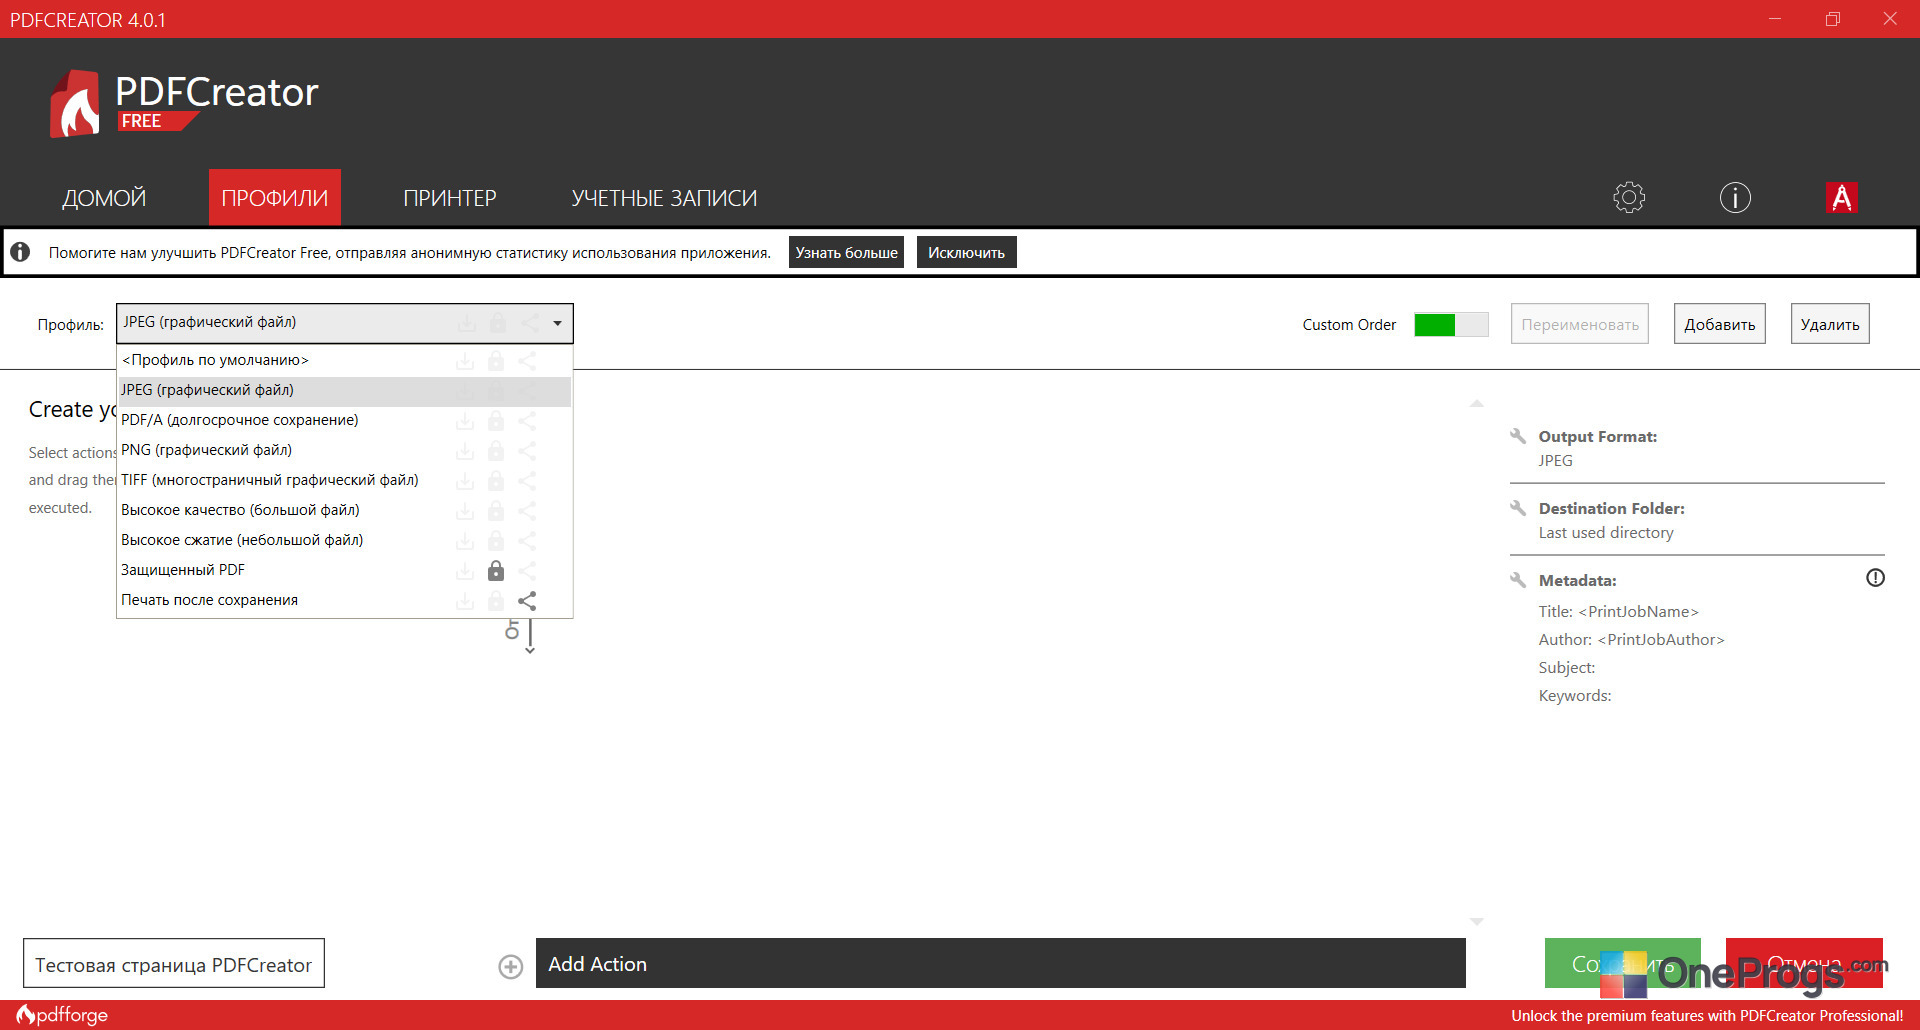Click the Переименовать button
This screenshot has height=1030, width=1920.
coord(1580,324)
